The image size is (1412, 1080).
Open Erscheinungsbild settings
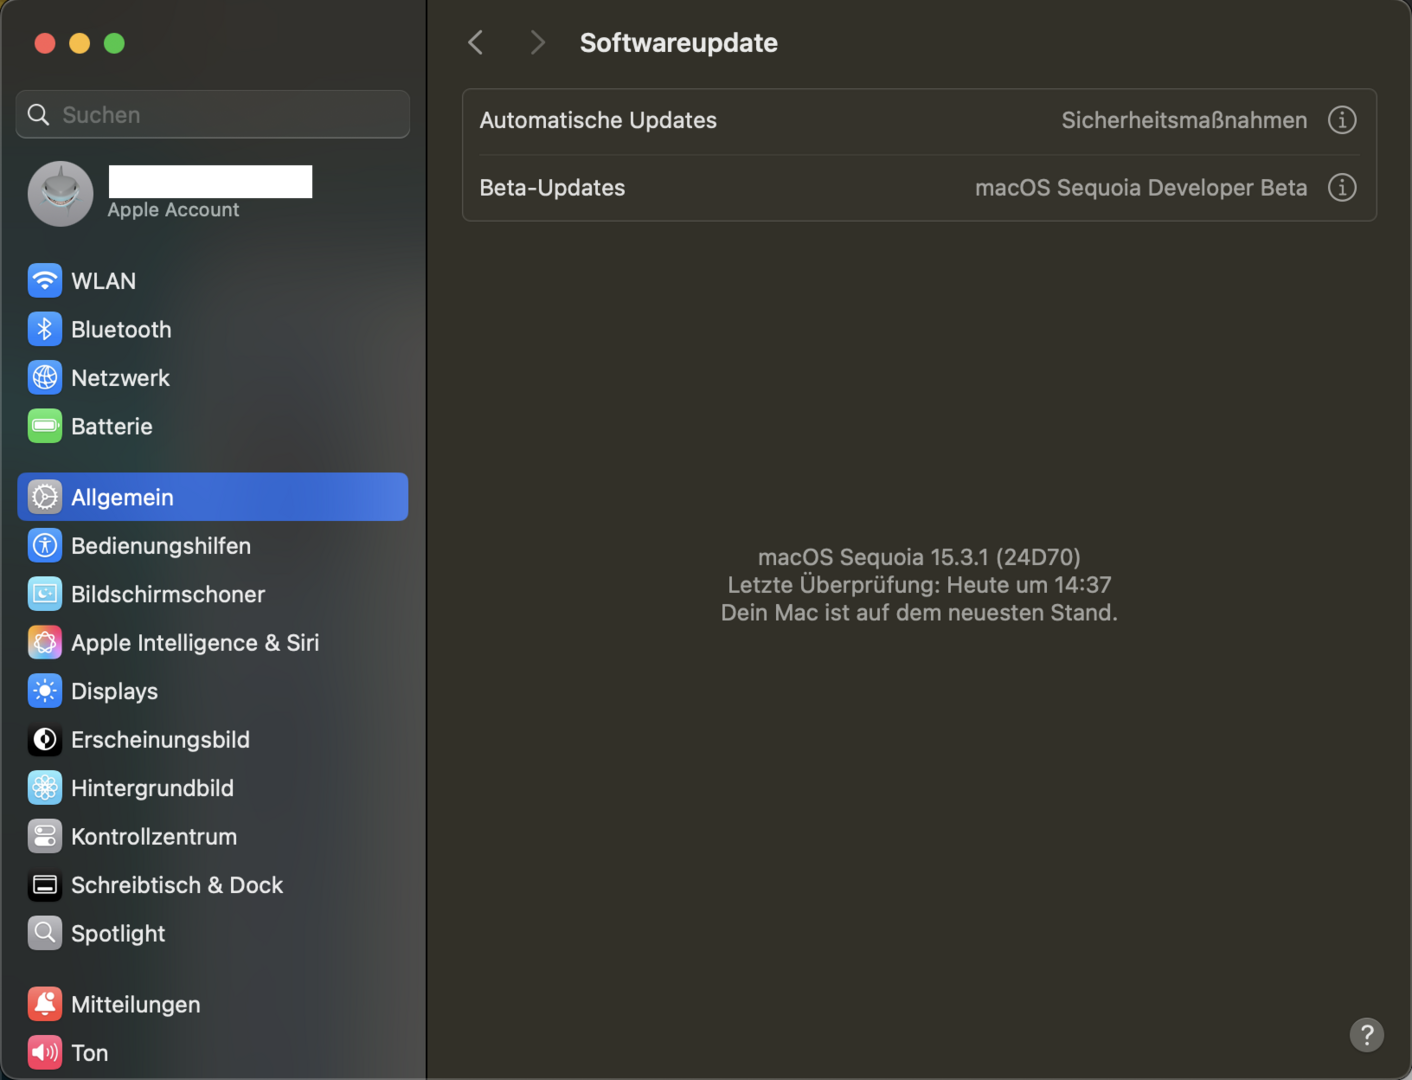pyautogui.click(x=213, y=740)
